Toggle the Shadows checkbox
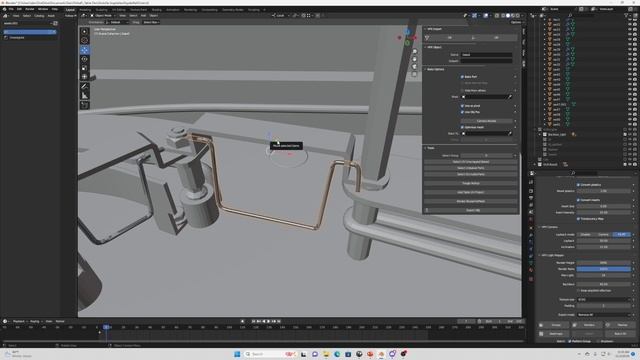This screenshot has height=360, width=640. 598,341
